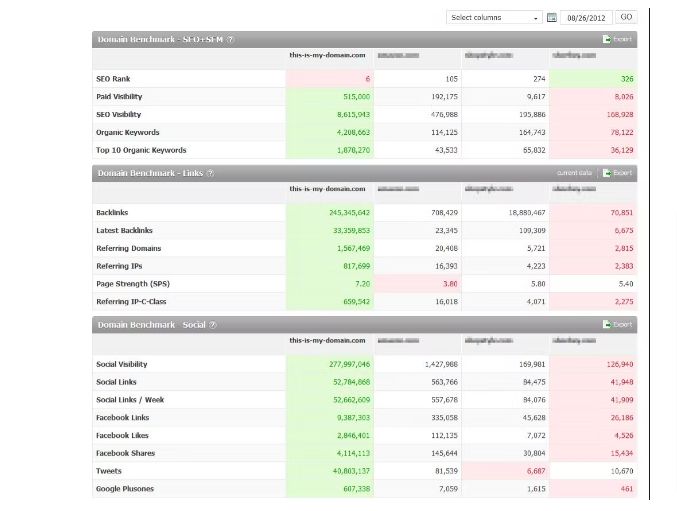
Task: Select this-is-my-domain.com header in Links table
Action: [327, 189]
